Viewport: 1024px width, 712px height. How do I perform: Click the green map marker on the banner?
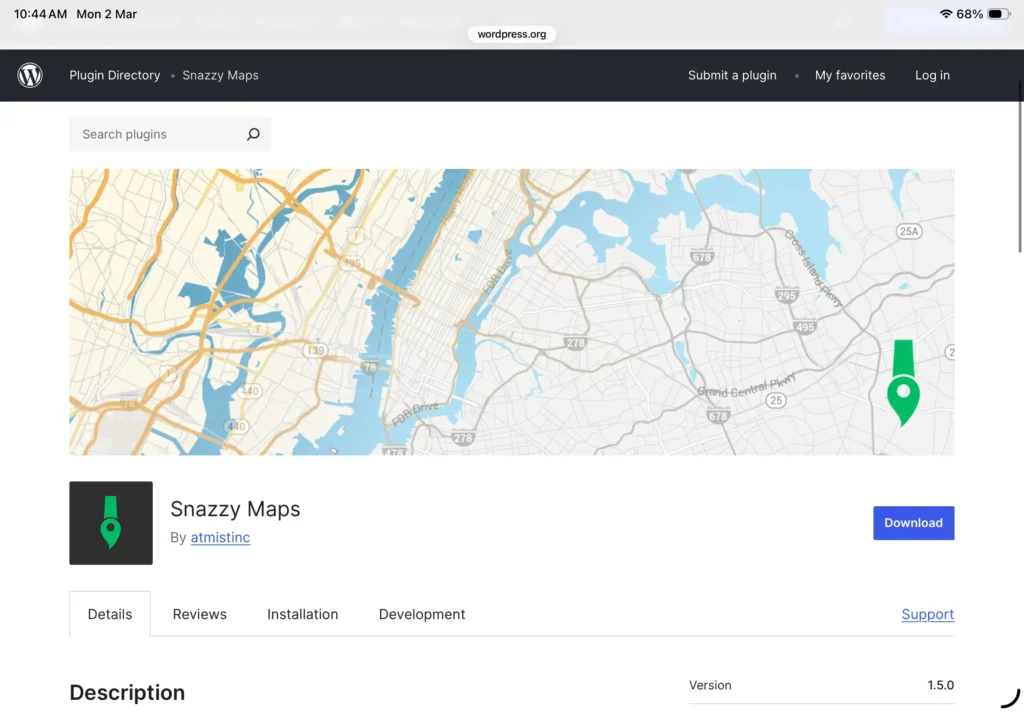[903, 390]
